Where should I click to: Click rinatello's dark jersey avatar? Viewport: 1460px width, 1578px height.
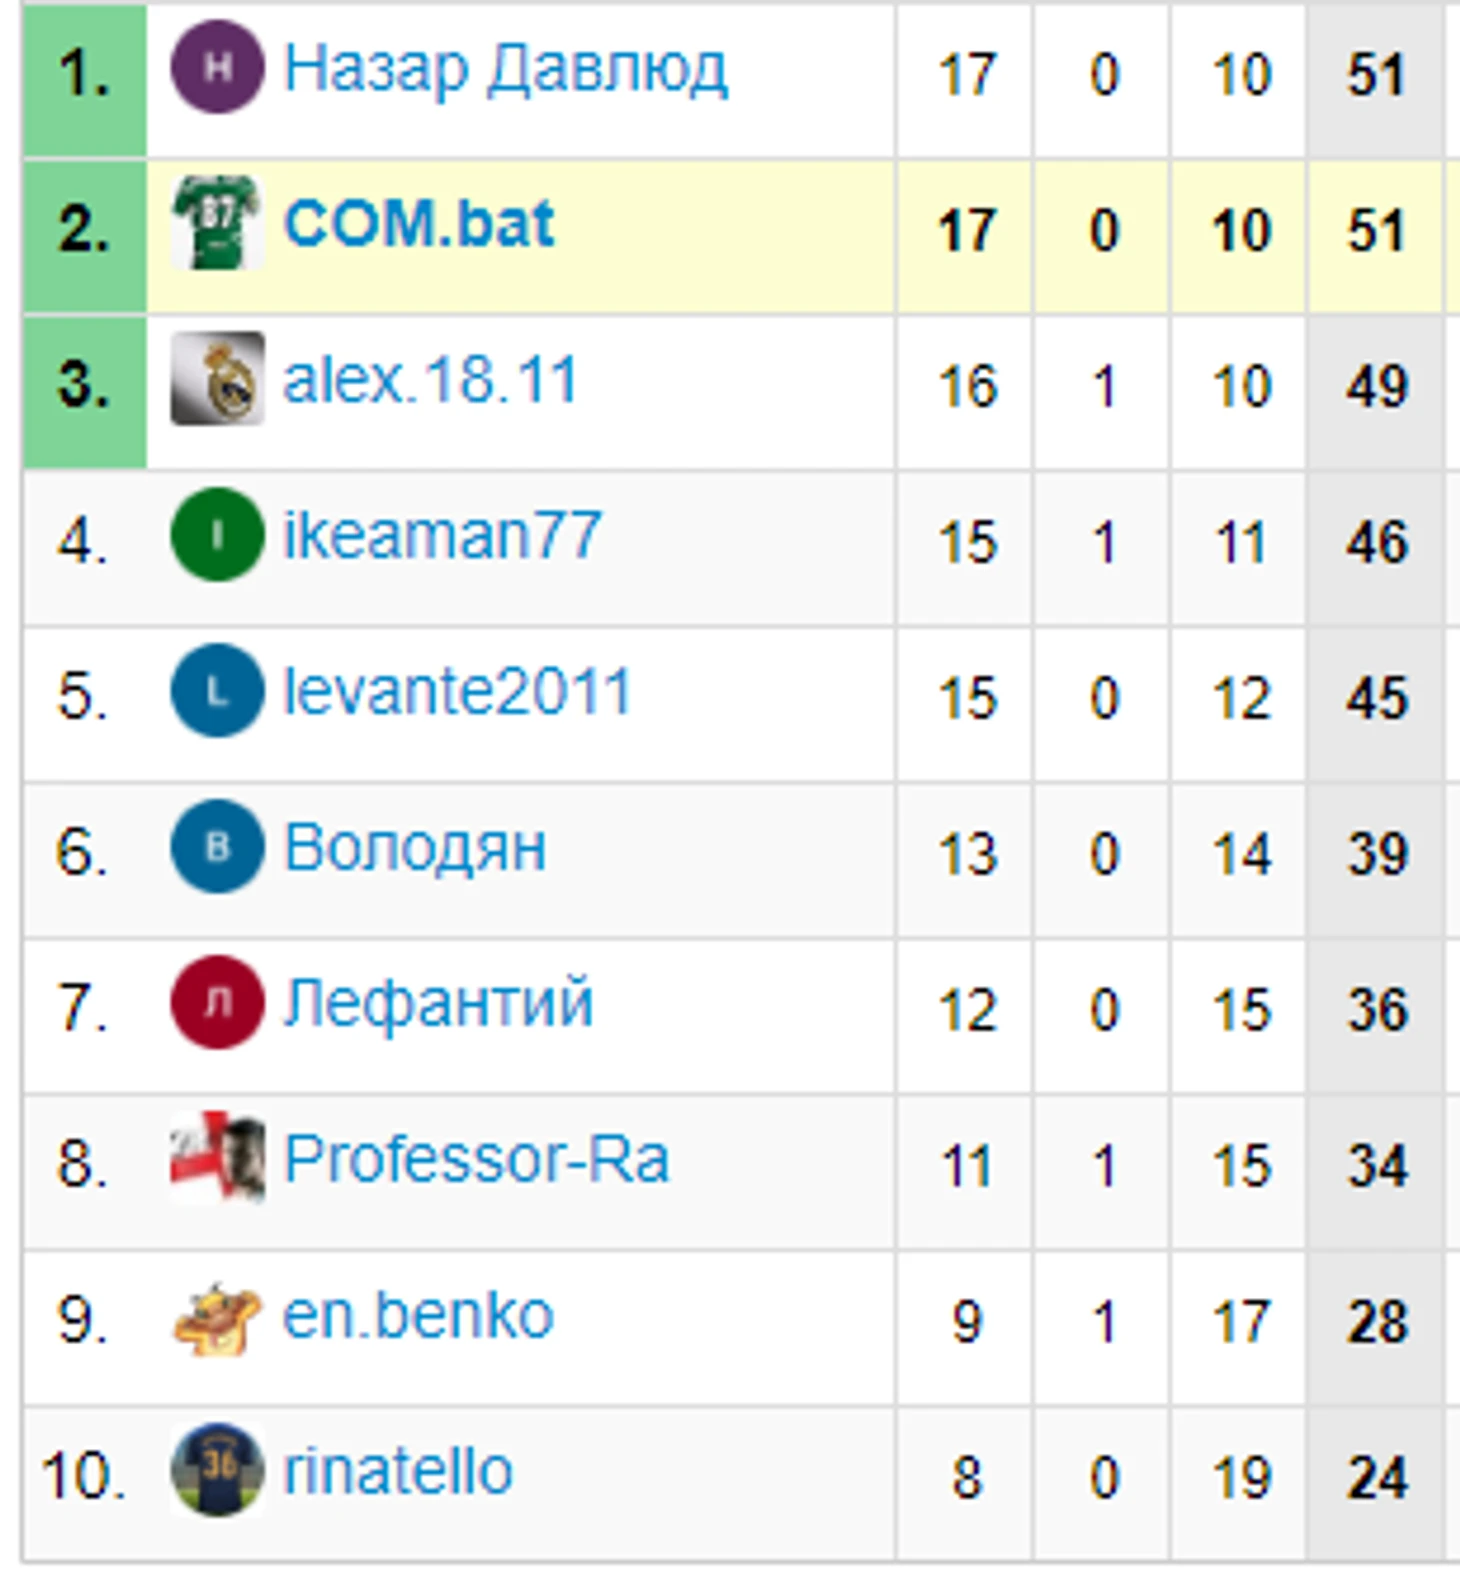[x=217, y=1471]
